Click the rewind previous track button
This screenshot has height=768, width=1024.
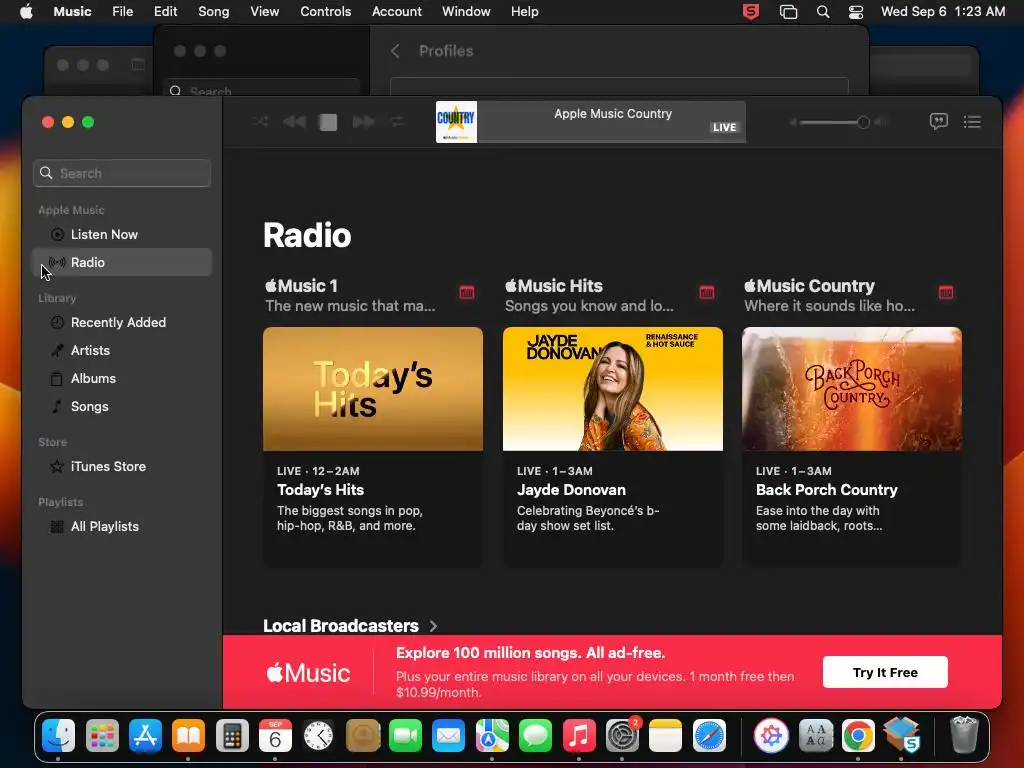[295, 122]
